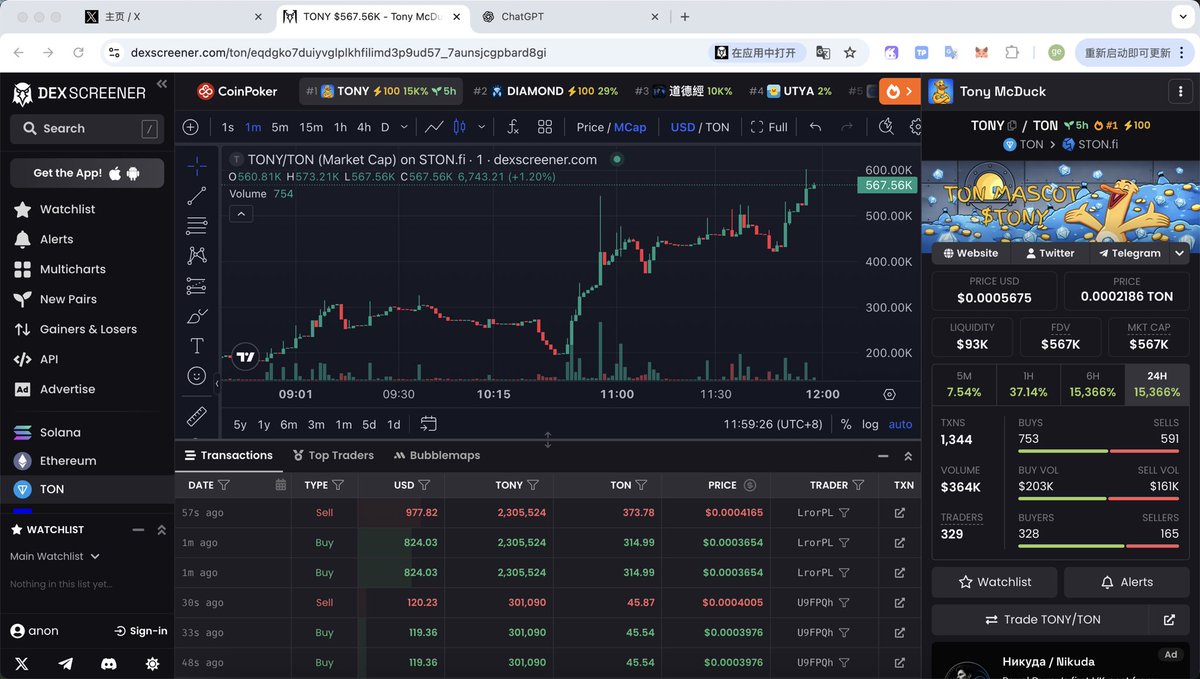Switch chart denomination to TON

click(718, 127)
